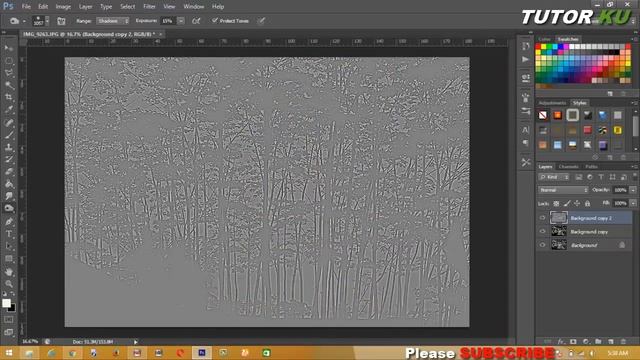Open the Exposure slider dropdown arrow
This screenshot has height=360, width=640.
181,21
